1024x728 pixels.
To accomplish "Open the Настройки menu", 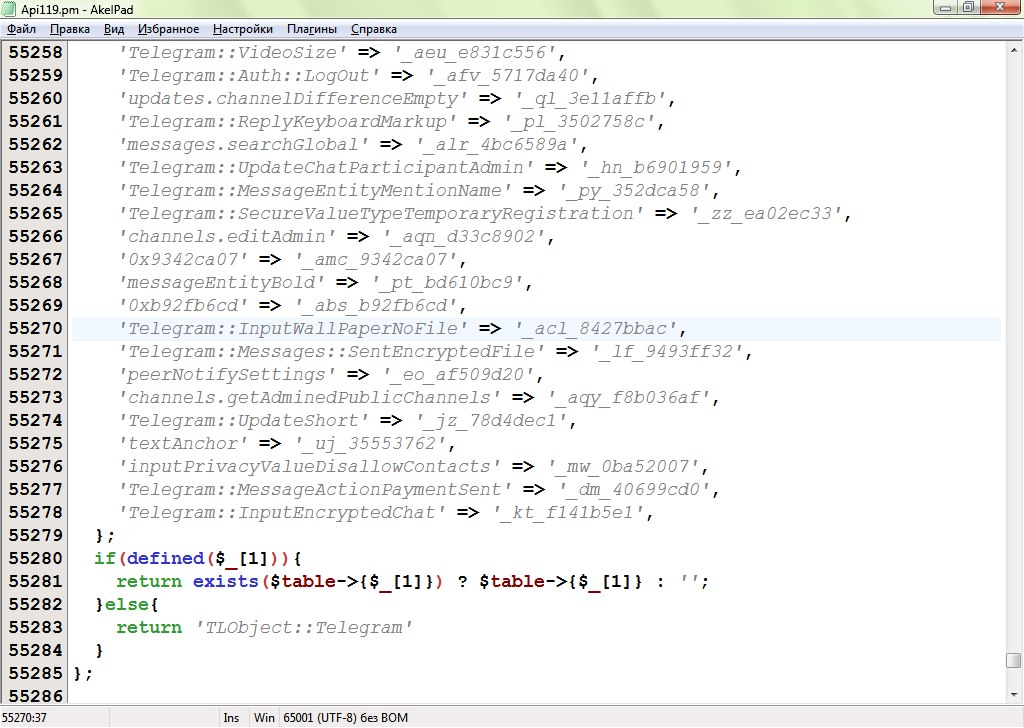I will click(x=243, y=29).
